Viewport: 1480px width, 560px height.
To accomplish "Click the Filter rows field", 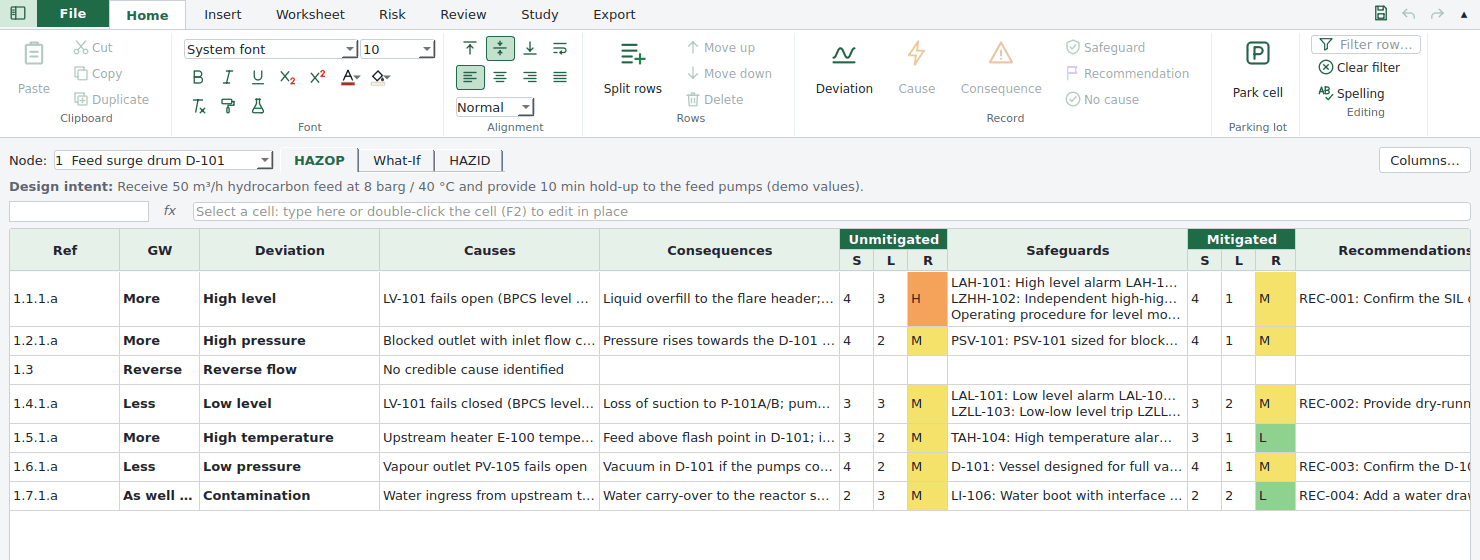I will pos(1366,45).
